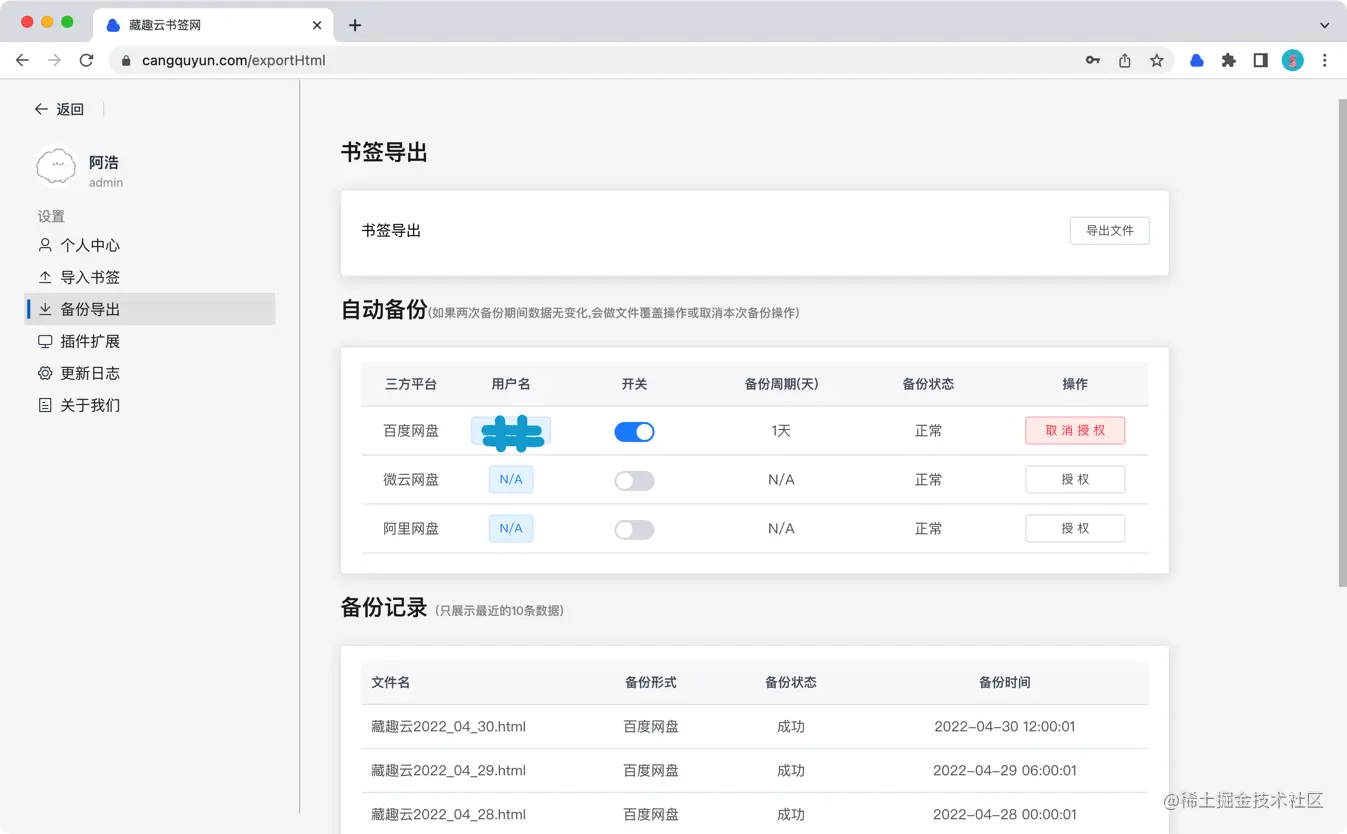
Task: Click the 百度网盘 platform cell in 自动备份
Action: pyautogui.click(x=411, y=430)
